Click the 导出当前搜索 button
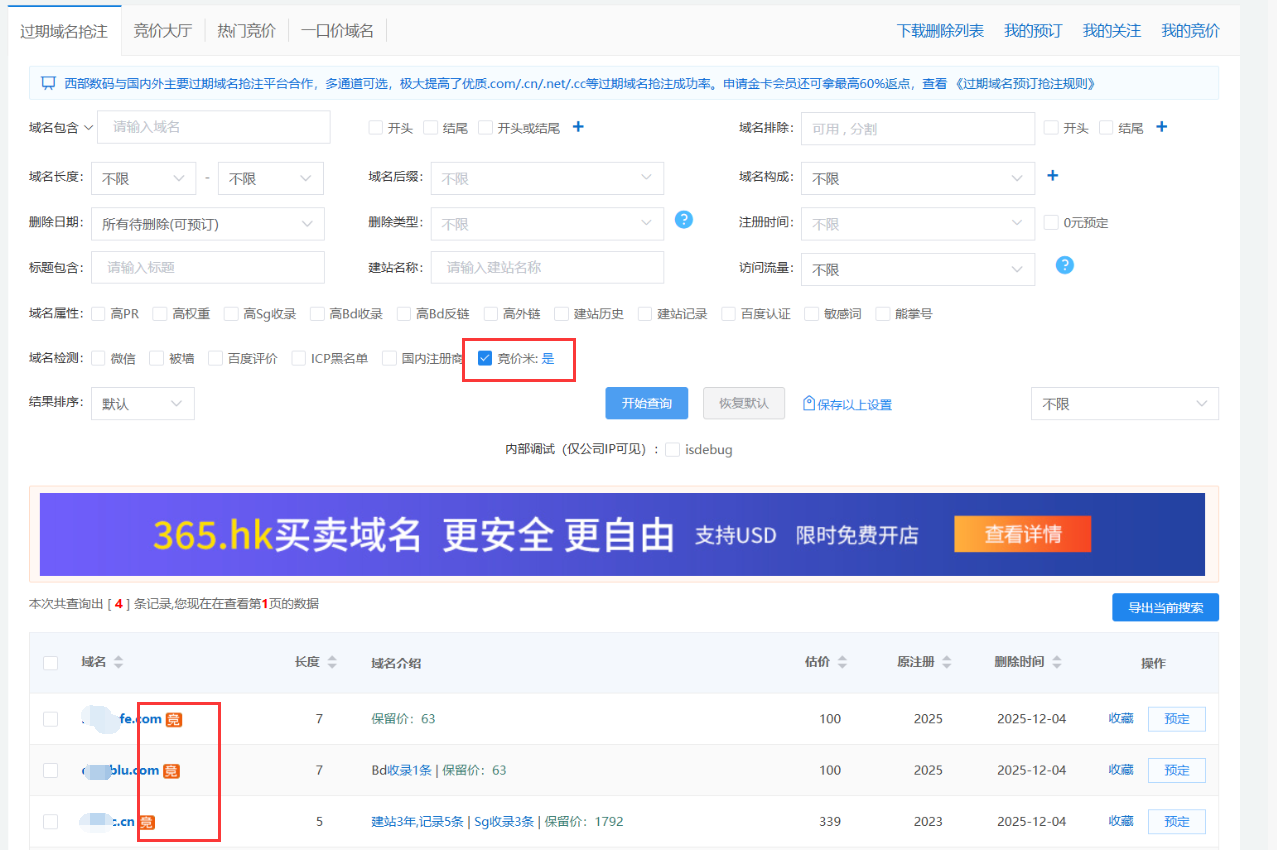The image size is (1277, 850). point(1165,607)
